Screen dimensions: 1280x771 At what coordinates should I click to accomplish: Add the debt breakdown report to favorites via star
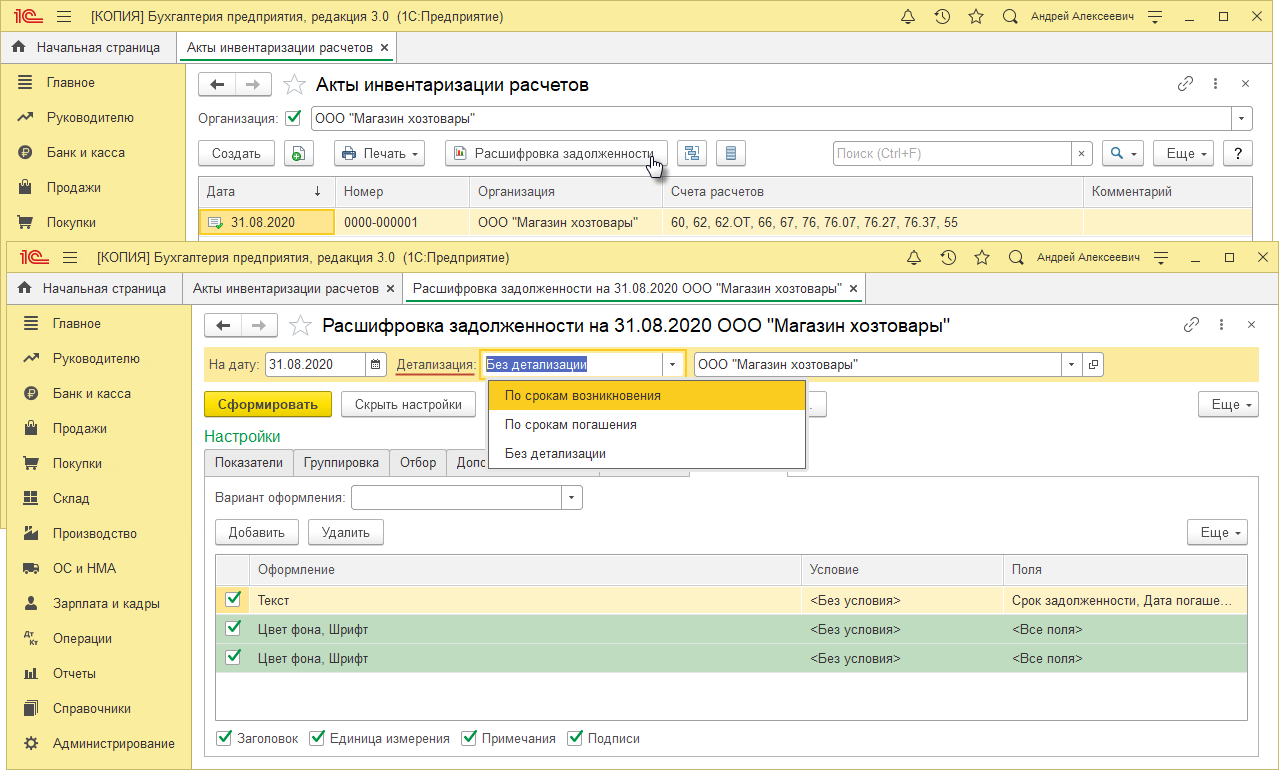tap(299, 325)
